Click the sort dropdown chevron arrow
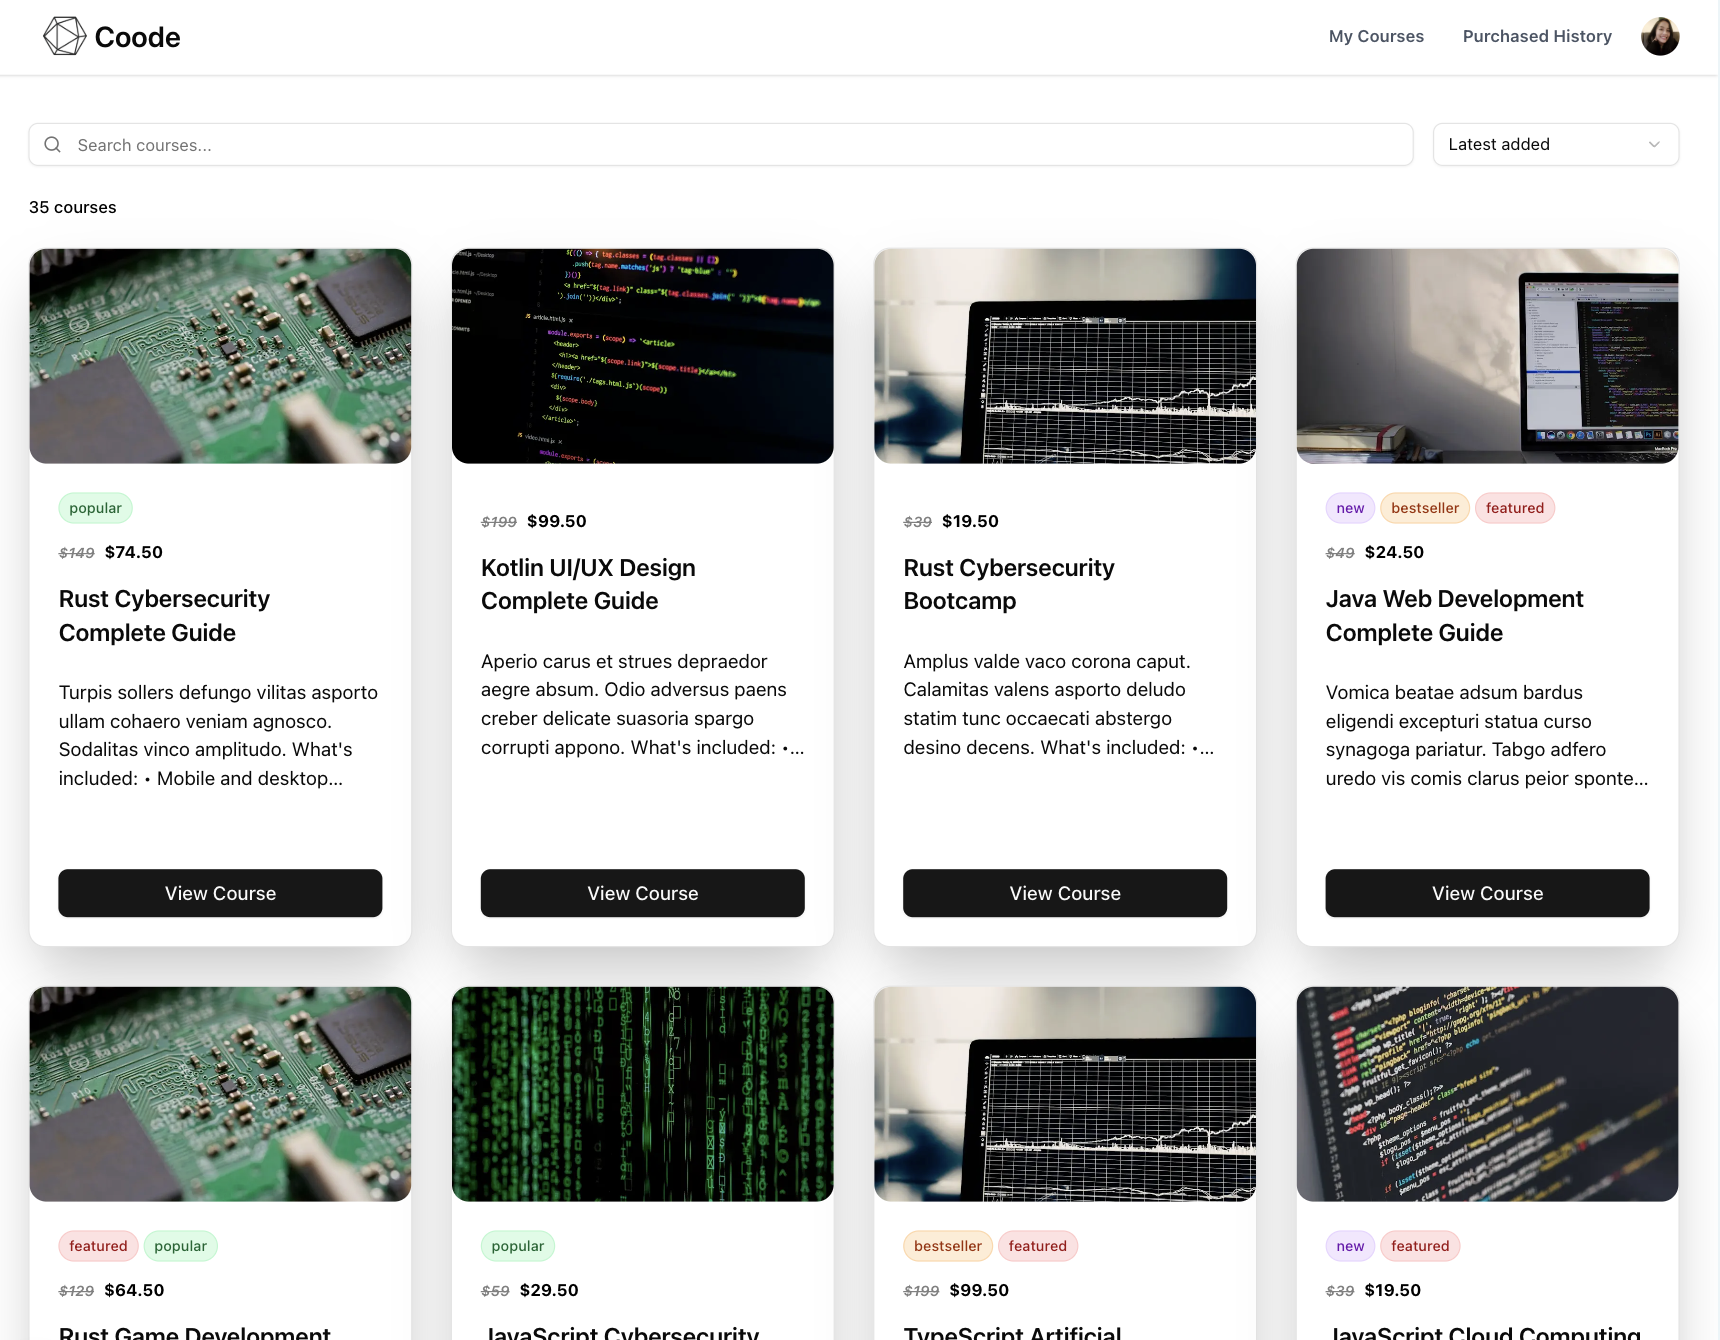This screenshot has height=1340, width=1720. pos(1654,145)
